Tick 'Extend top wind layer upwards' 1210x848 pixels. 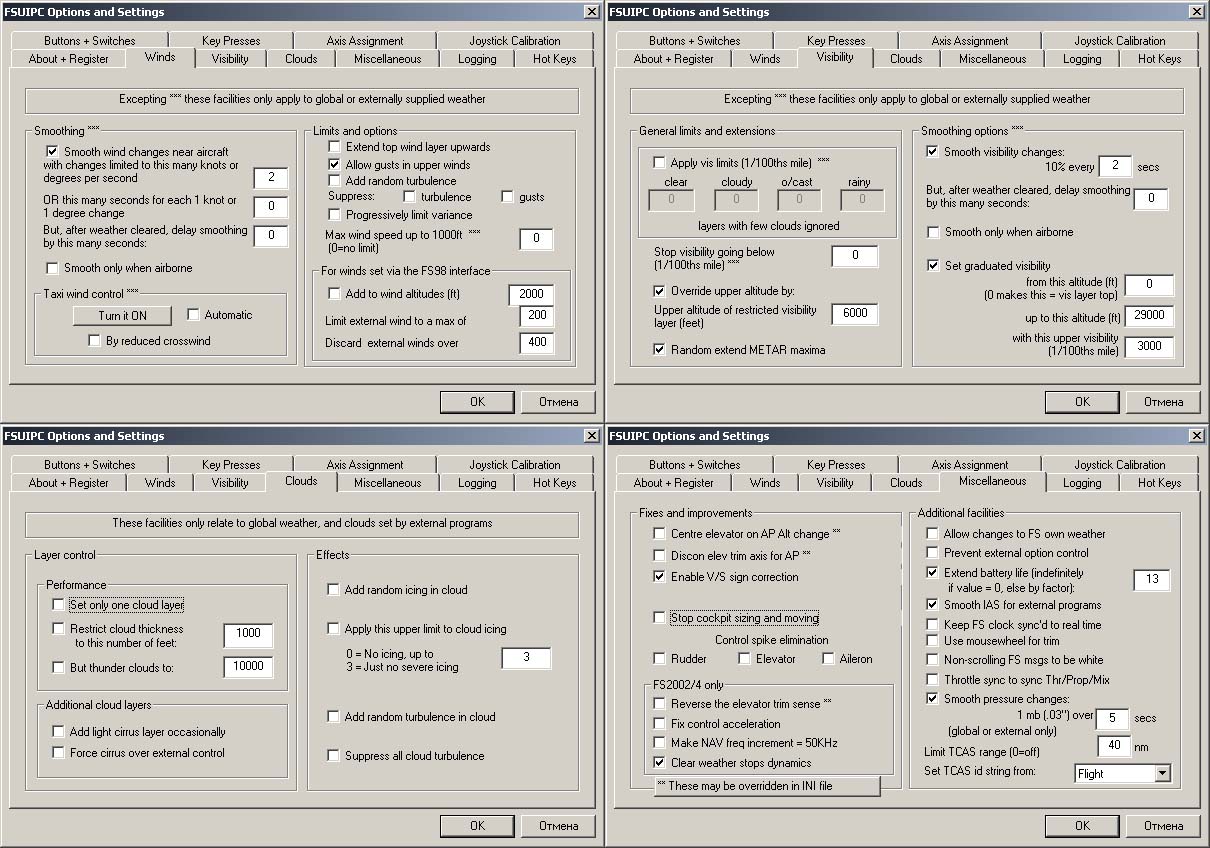(x=335, y=147)
